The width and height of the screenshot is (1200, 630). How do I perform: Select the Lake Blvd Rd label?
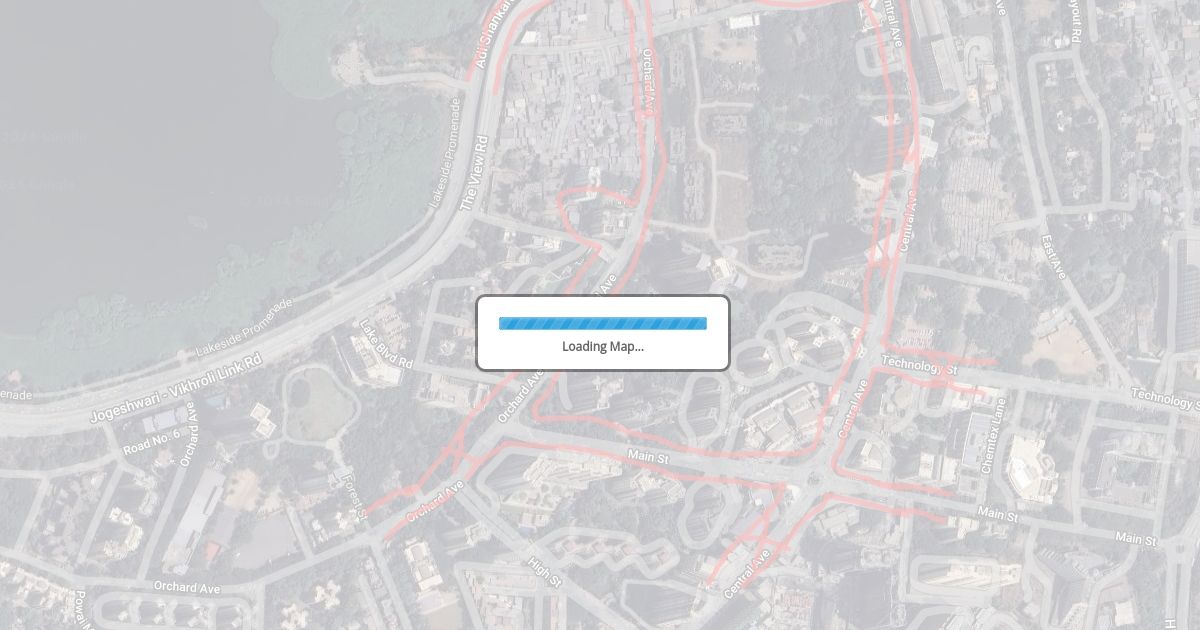click(387, 344)
